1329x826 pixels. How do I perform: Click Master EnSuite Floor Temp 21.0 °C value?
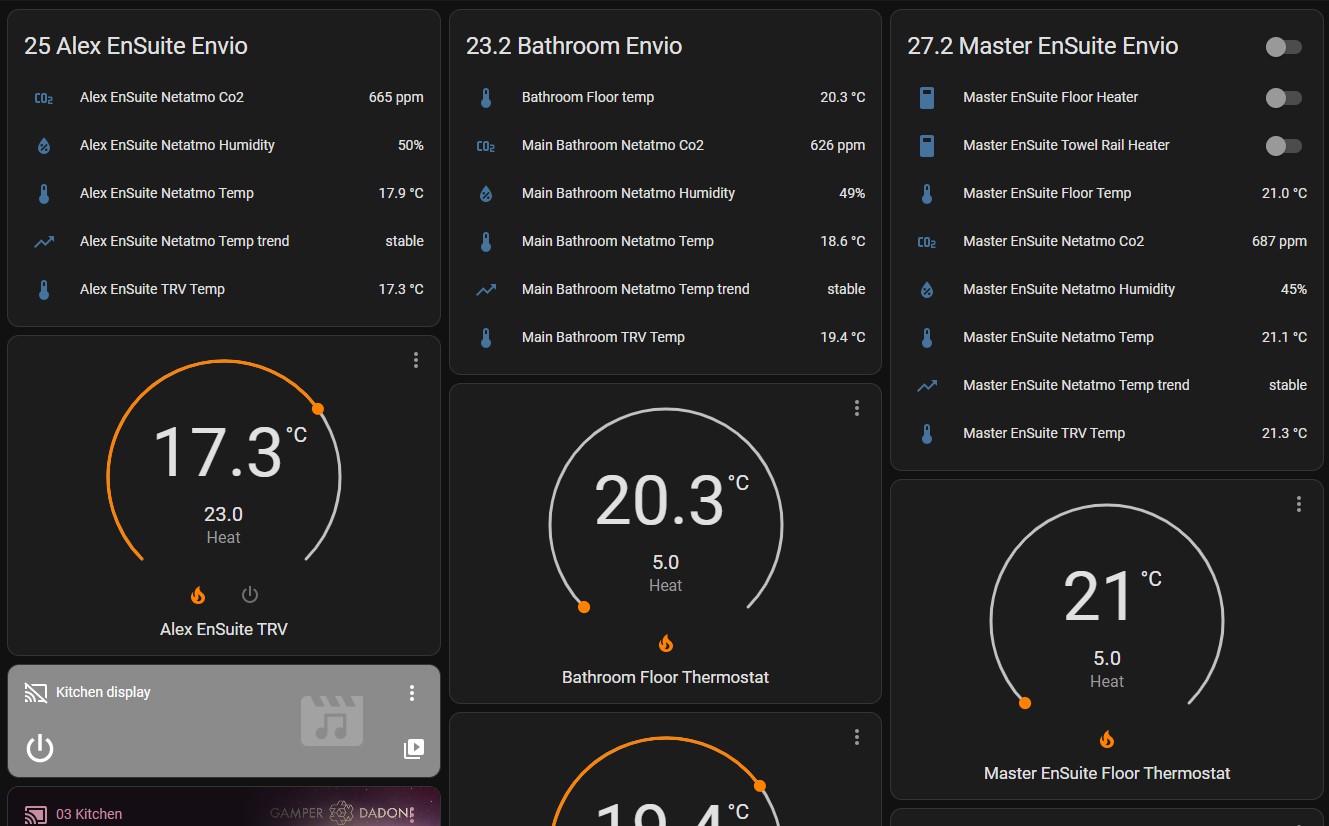1284,194
